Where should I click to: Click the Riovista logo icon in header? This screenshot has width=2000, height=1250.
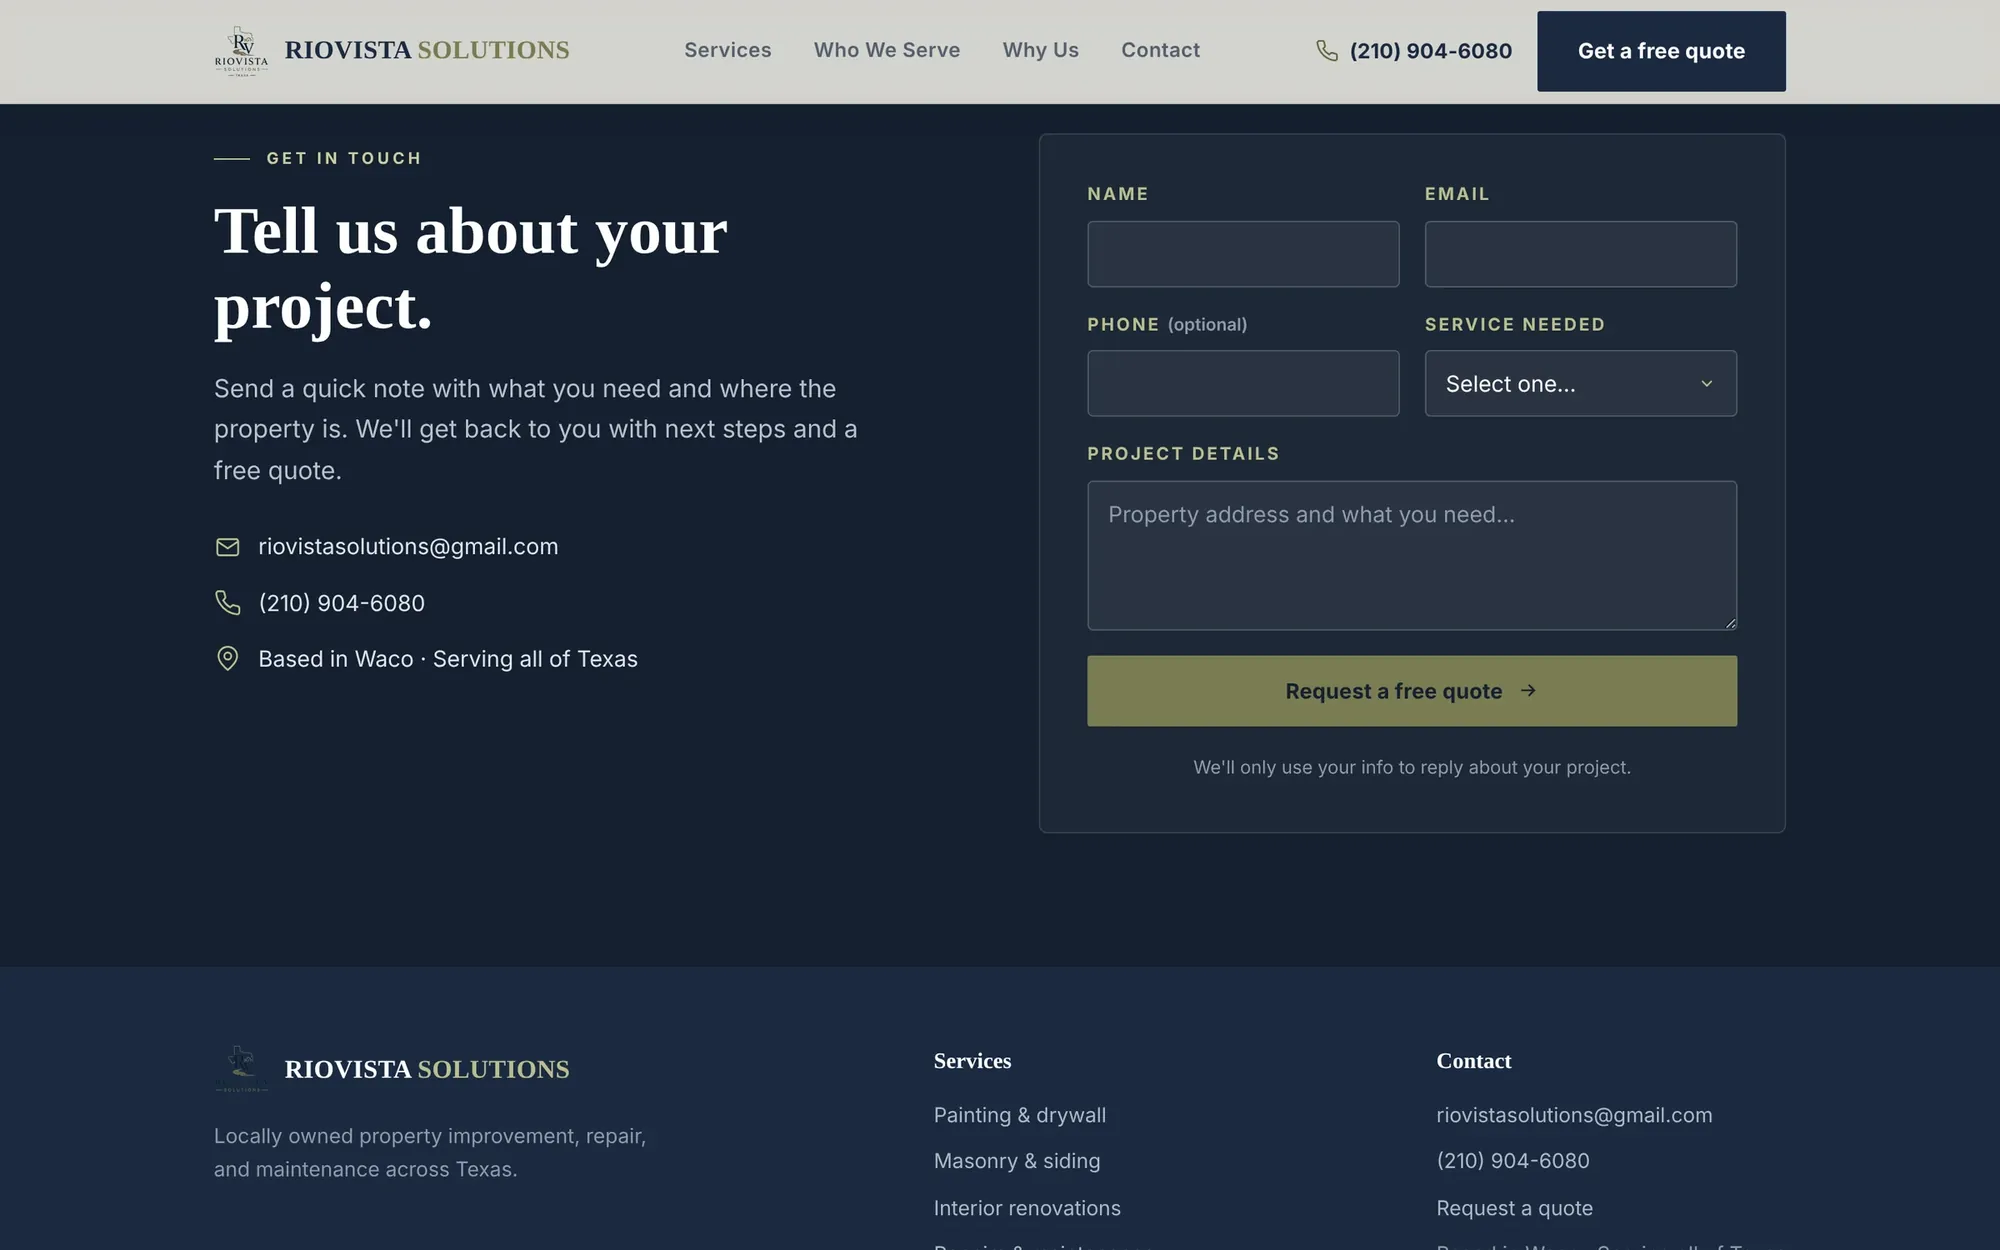point(241,51)
